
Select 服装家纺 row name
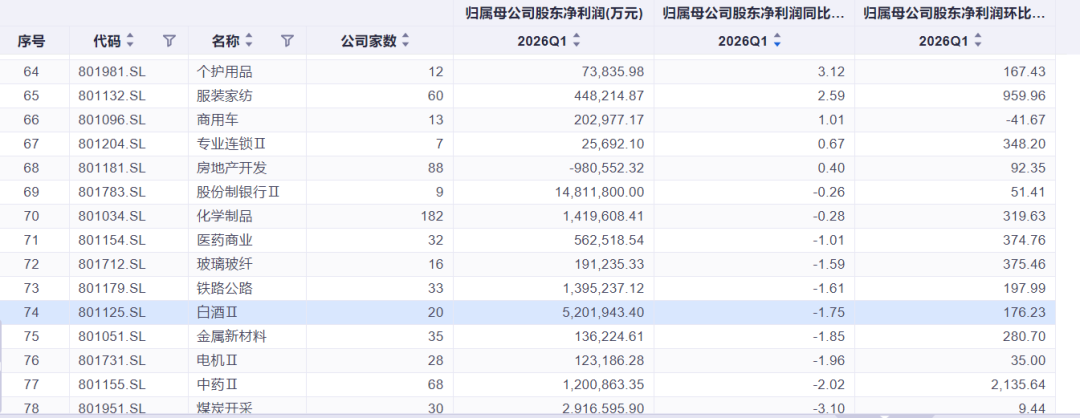[x=225, y=96]
